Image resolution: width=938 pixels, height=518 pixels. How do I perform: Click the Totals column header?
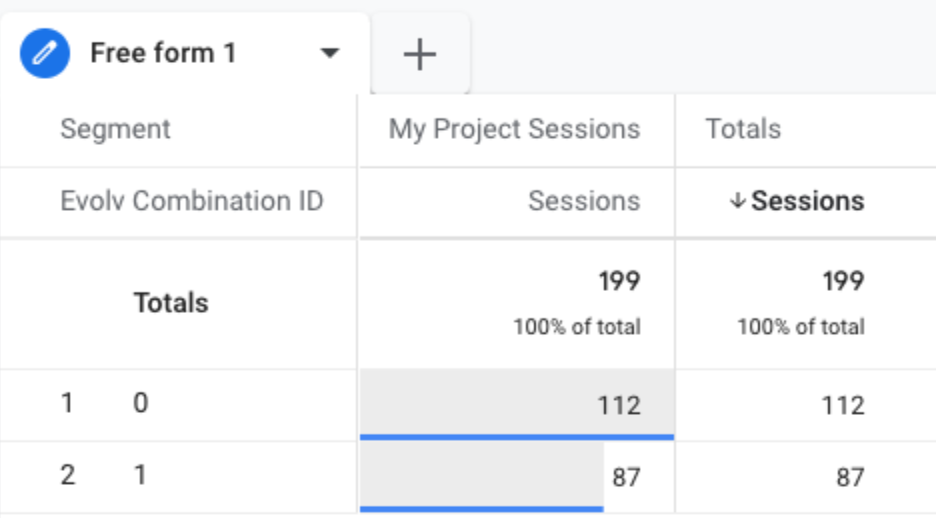(x=743, y=129)
